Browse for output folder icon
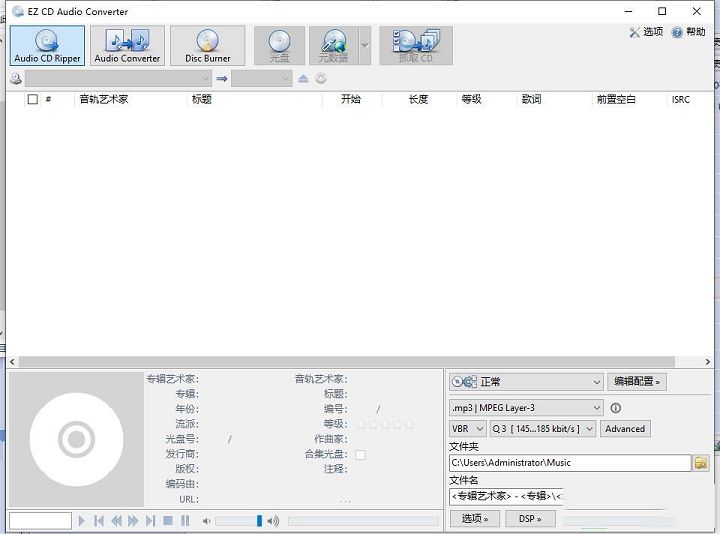Image resolution: width=720 pixels, height=534 pixels. 701,463
